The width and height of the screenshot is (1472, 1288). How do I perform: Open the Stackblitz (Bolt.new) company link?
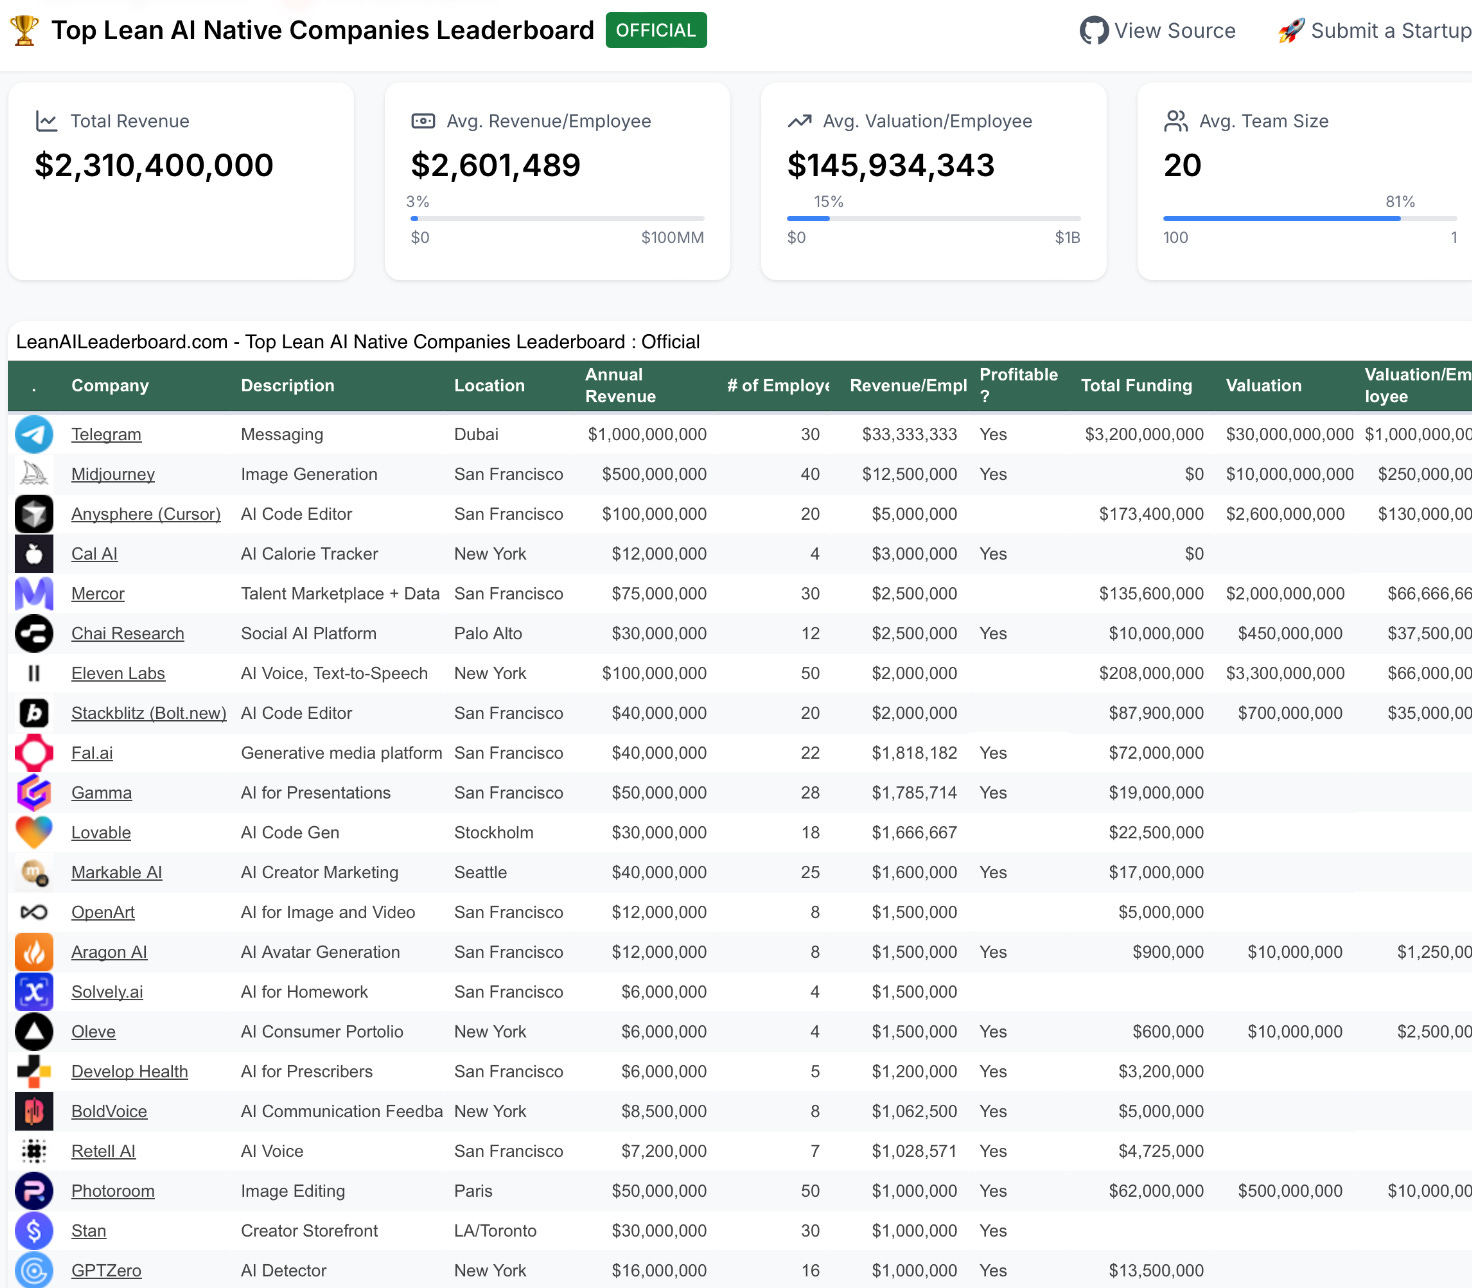click(x=149, y=714)
